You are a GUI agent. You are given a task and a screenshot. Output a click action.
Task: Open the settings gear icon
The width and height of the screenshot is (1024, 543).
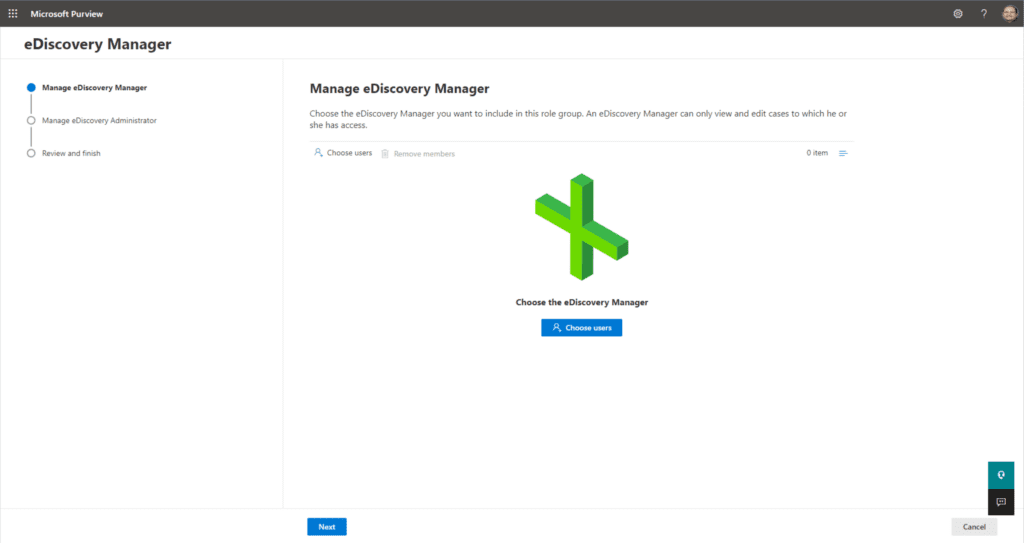957,14
